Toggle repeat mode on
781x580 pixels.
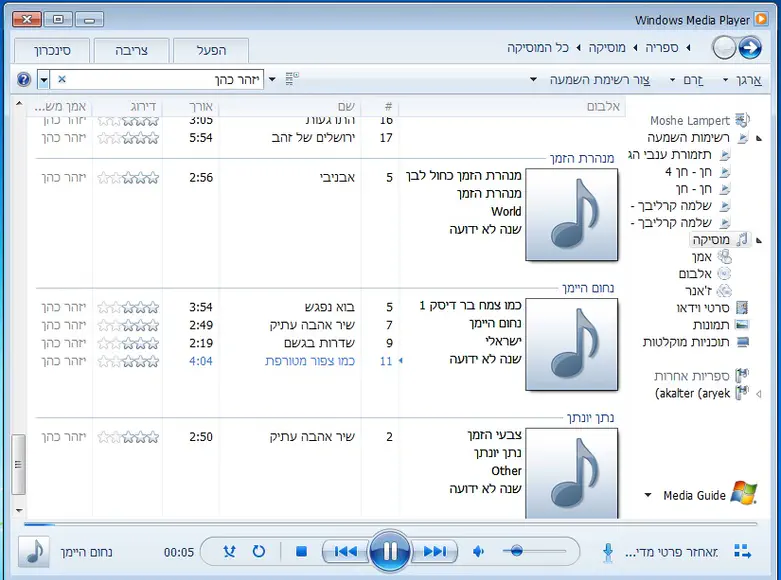(x=258, y=551)
